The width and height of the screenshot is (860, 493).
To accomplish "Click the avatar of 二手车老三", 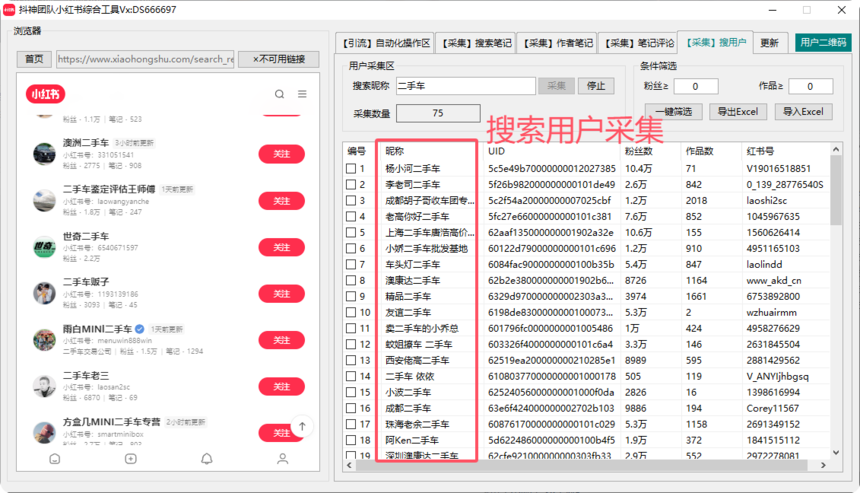I will pyautogui.click(x=44, y=387).
